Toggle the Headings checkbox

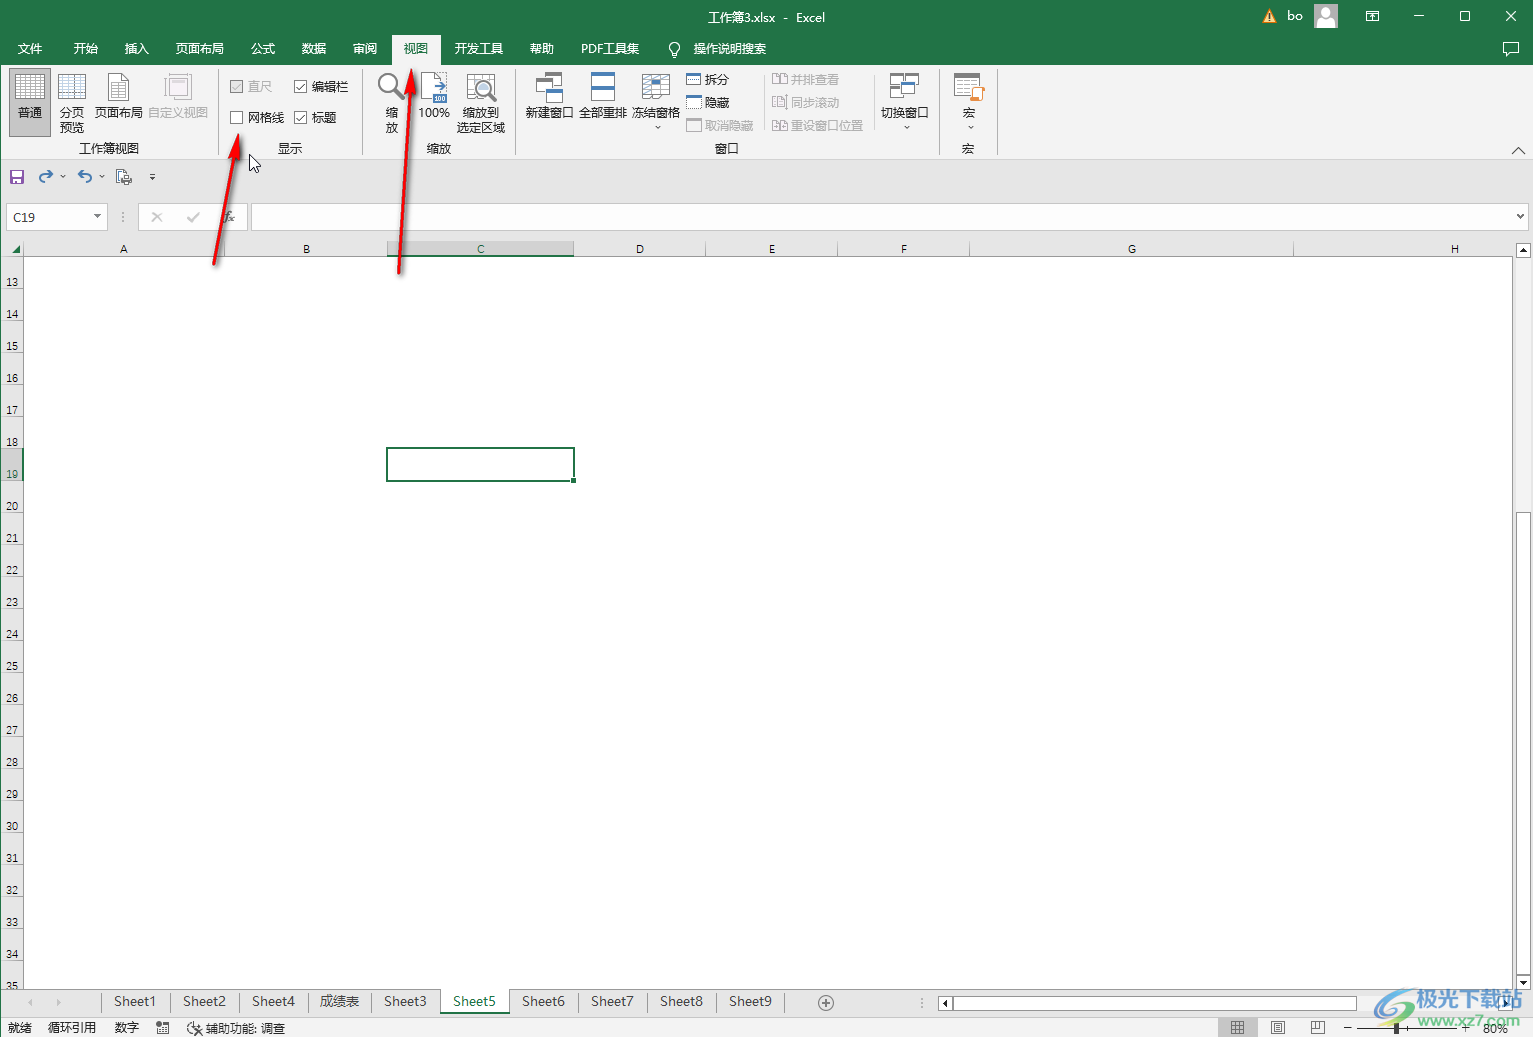[x=300, y=117]
